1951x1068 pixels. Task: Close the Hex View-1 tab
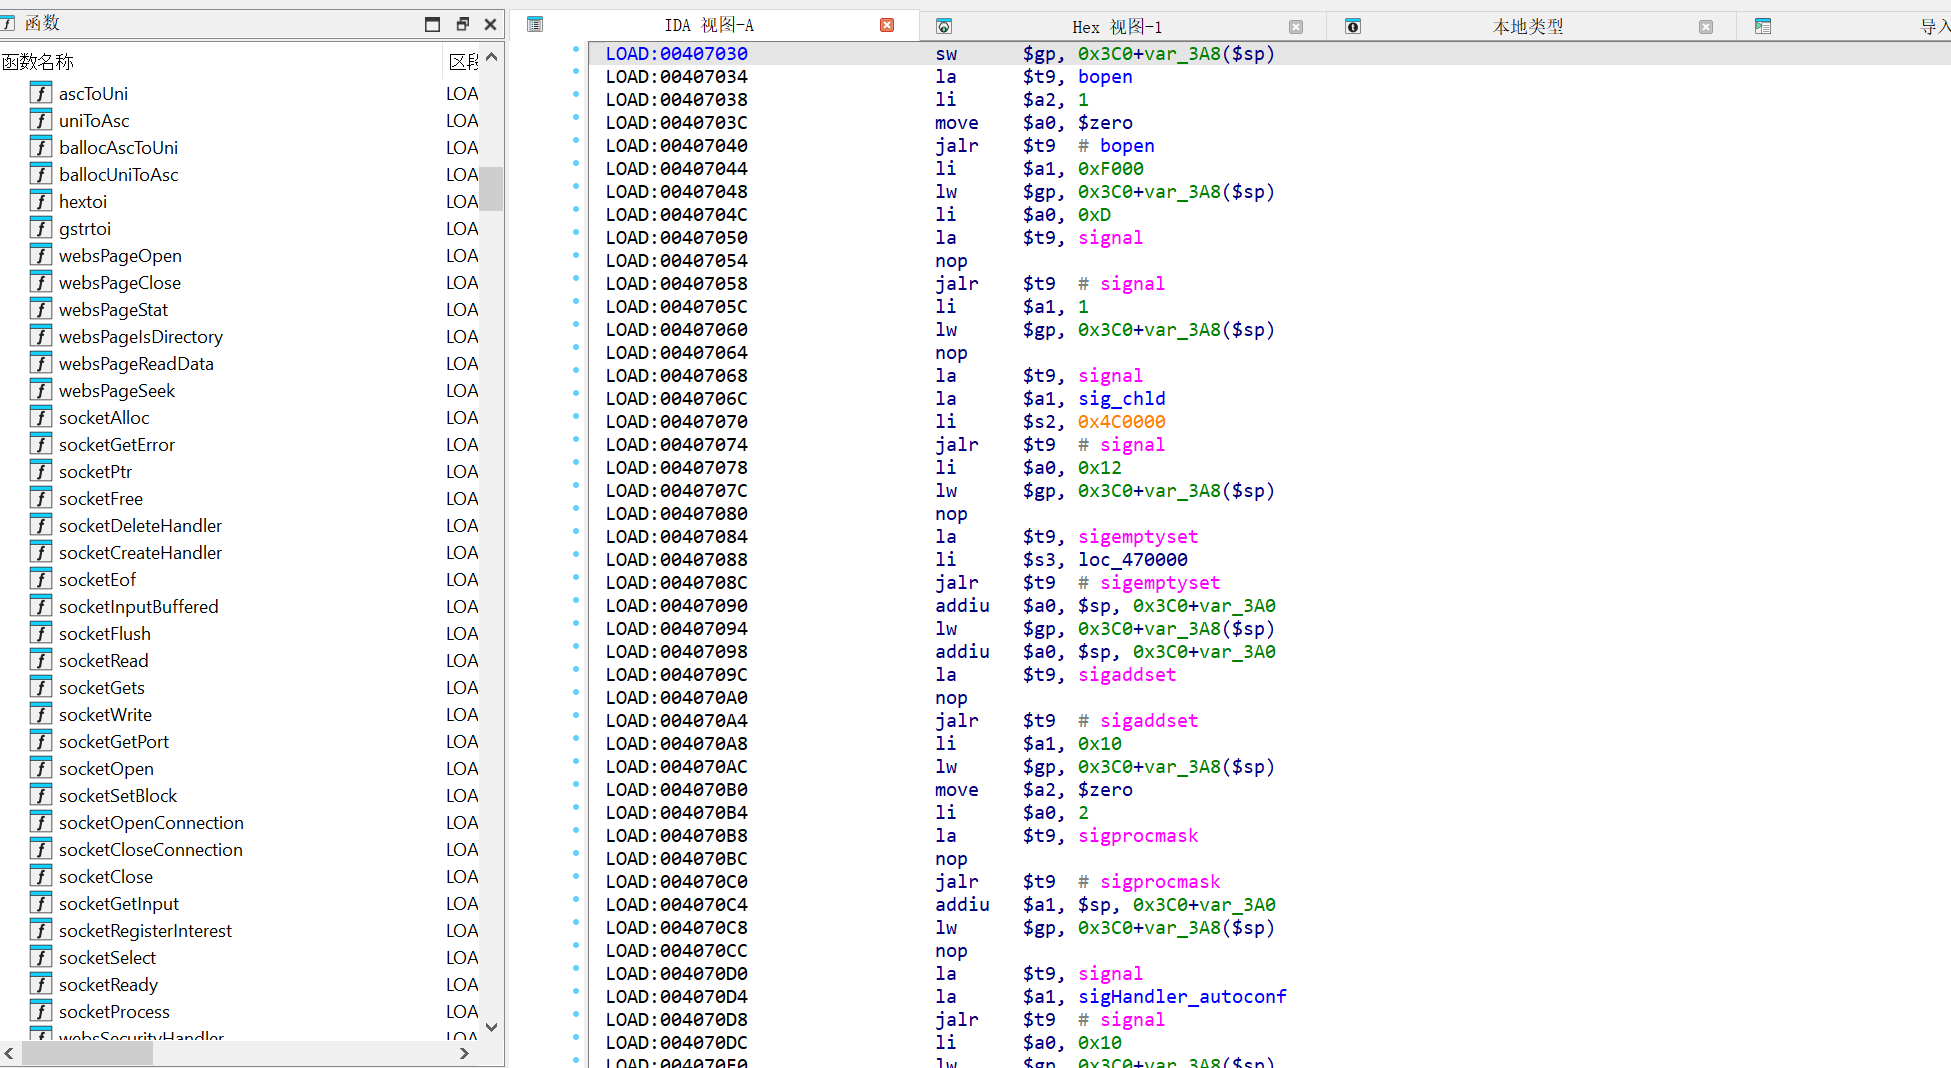(x=1296, y=27)
